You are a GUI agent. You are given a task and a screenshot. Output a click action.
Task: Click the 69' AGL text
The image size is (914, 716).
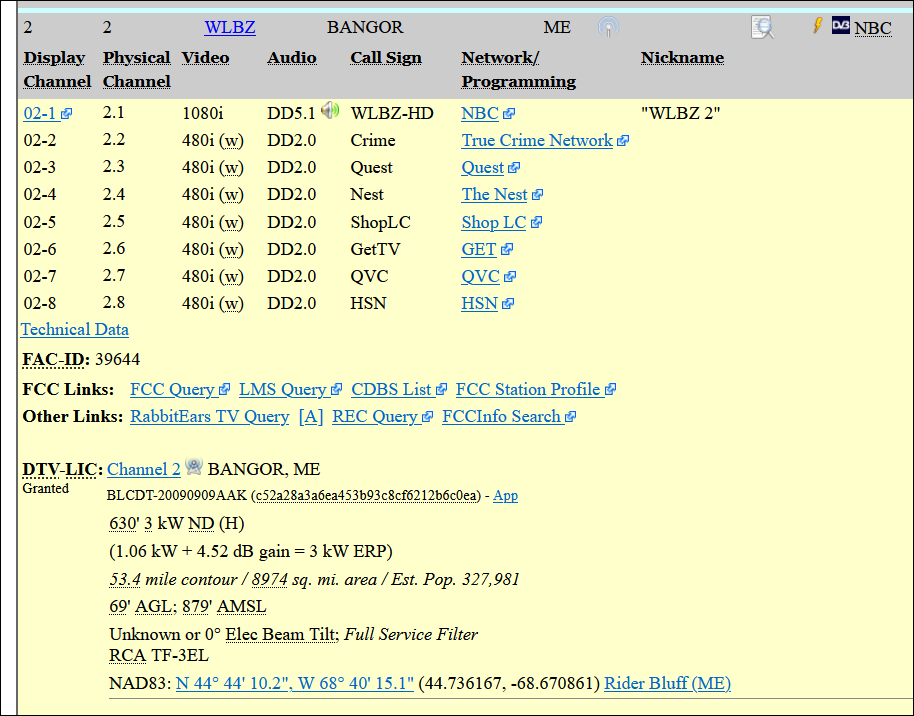141,607
